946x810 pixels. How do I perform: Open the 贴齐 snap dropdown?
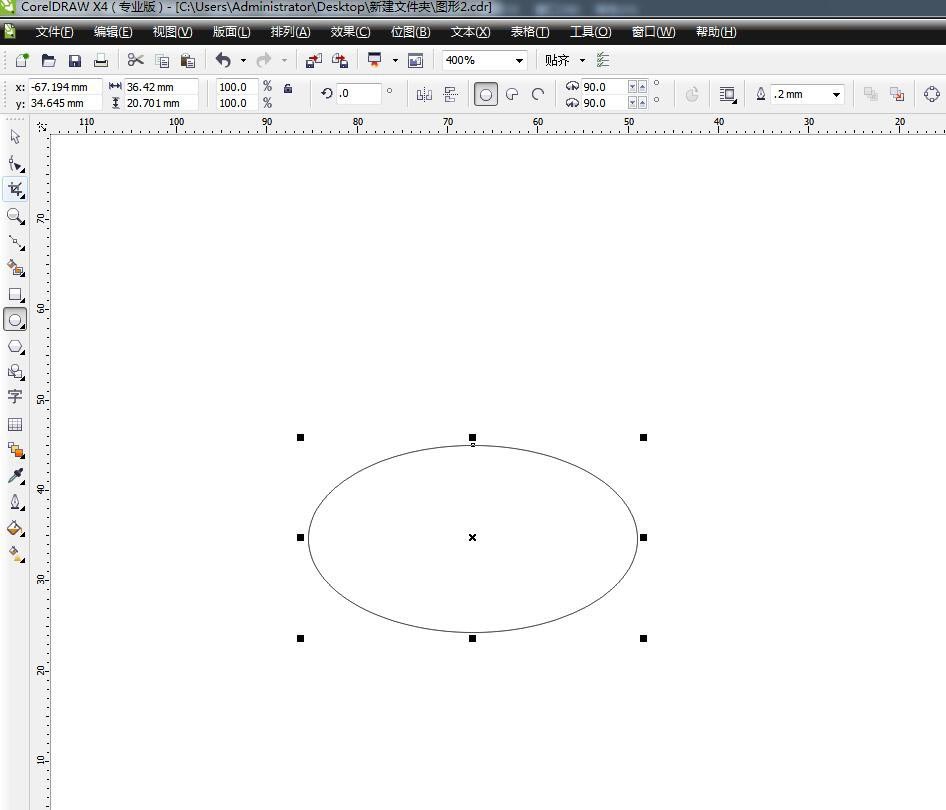(582, 61)
